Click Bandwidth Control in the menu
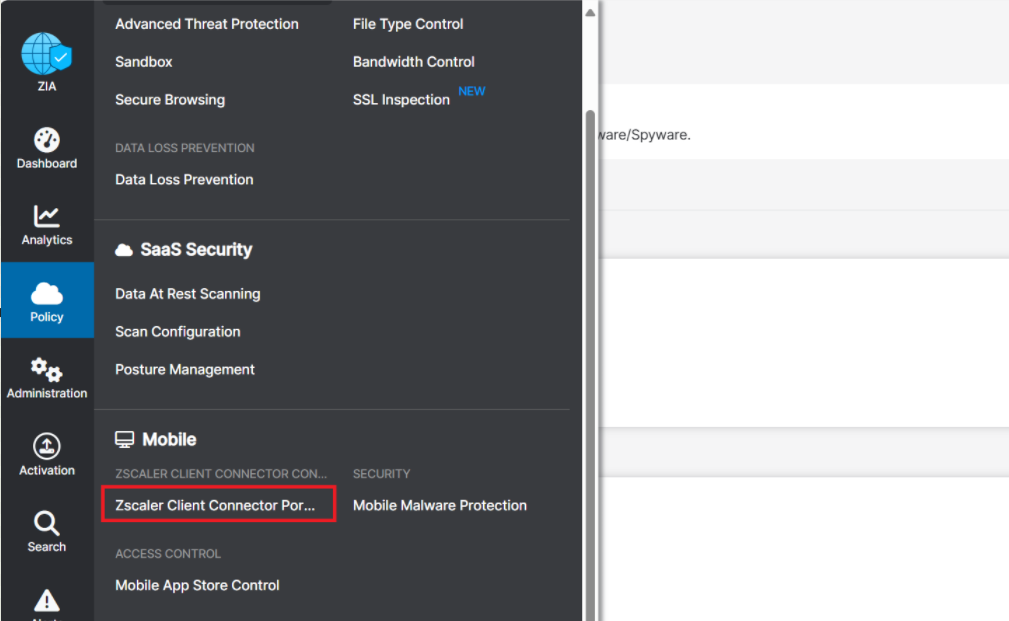Image resolution: width=1009 pixels, height=621 pixels. (x=413, y=61)
